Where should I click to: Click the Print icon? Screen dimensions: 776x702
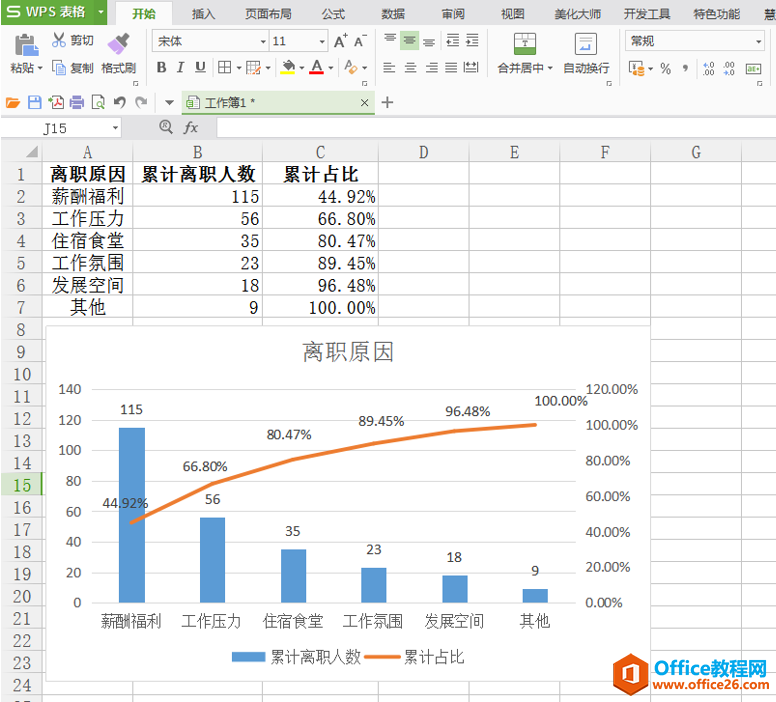point(77,102)
